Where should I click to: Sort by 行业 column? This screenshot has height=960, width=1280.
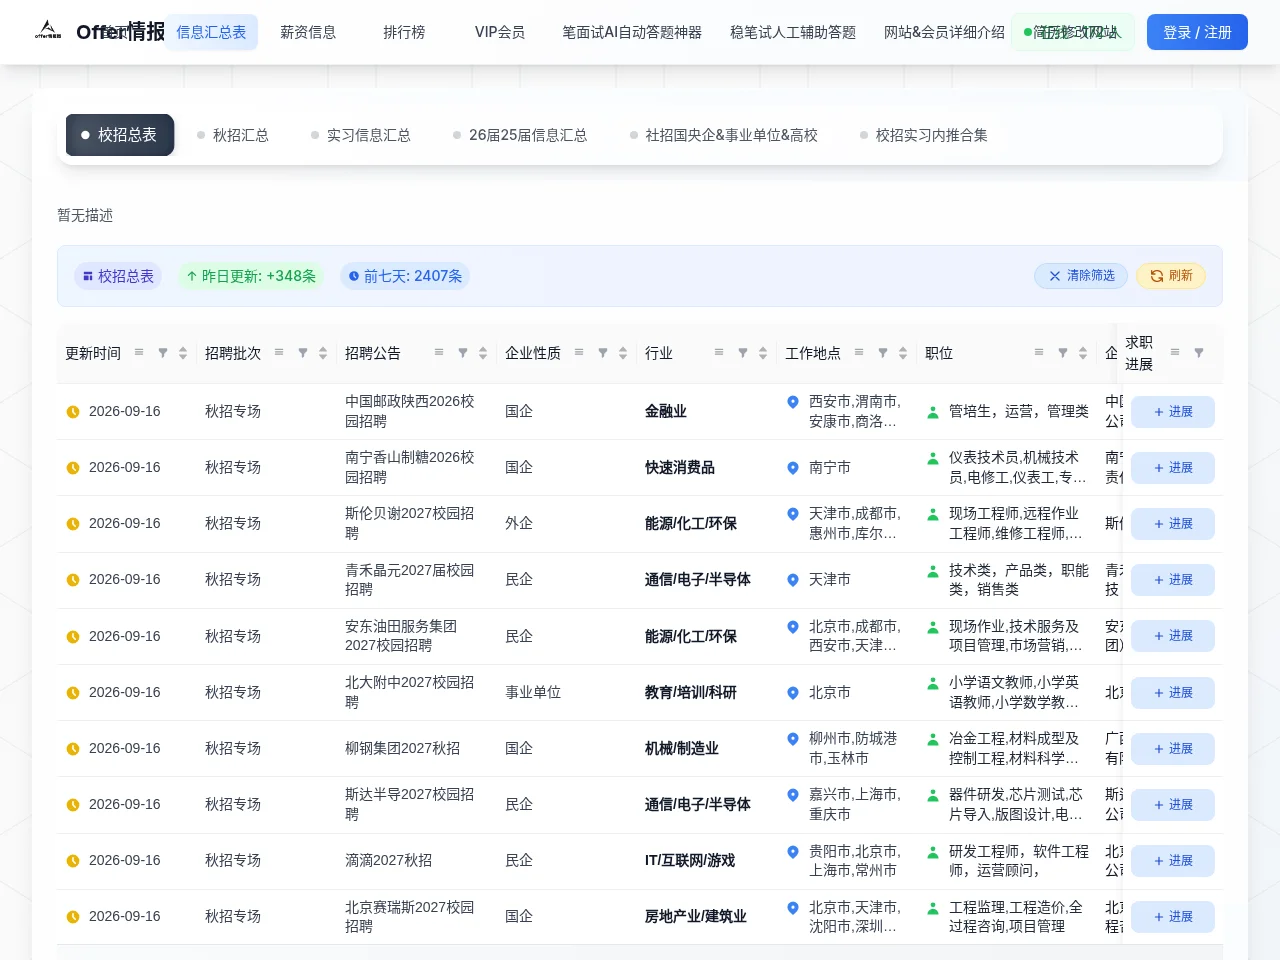[763, 353]
